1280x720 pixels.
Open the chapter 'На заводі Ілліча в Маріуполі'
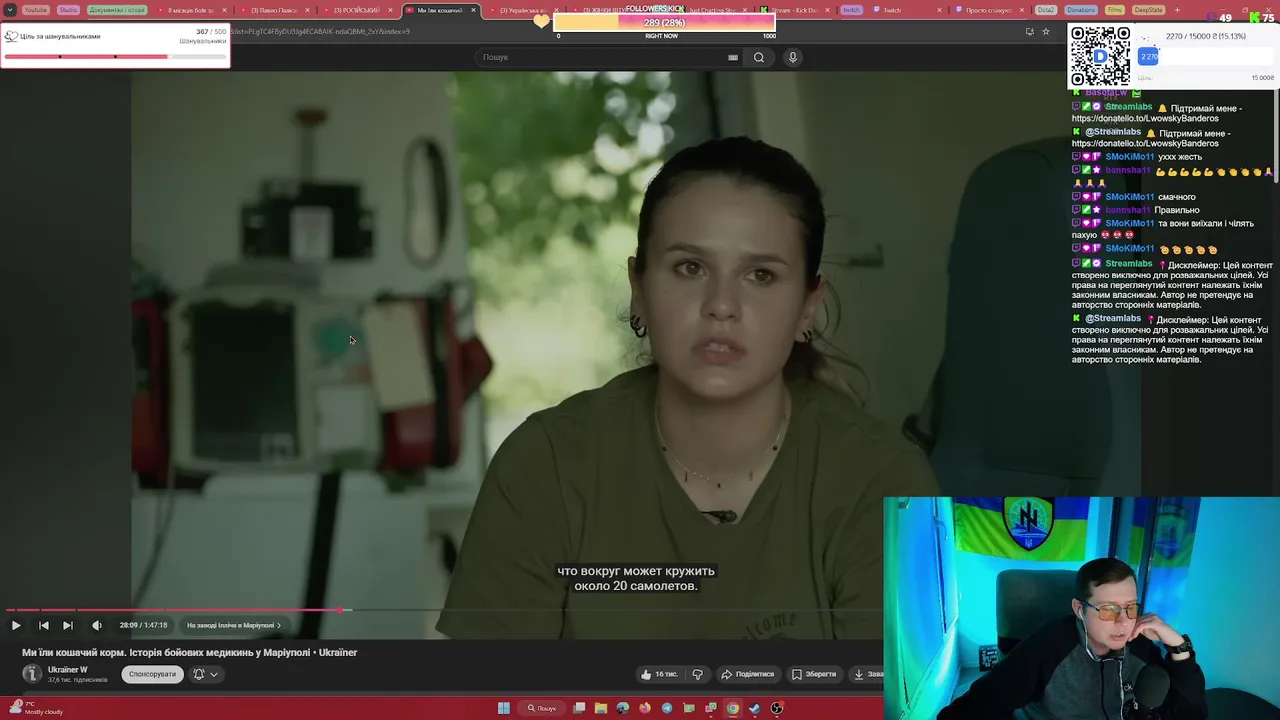tap(234, 625)
